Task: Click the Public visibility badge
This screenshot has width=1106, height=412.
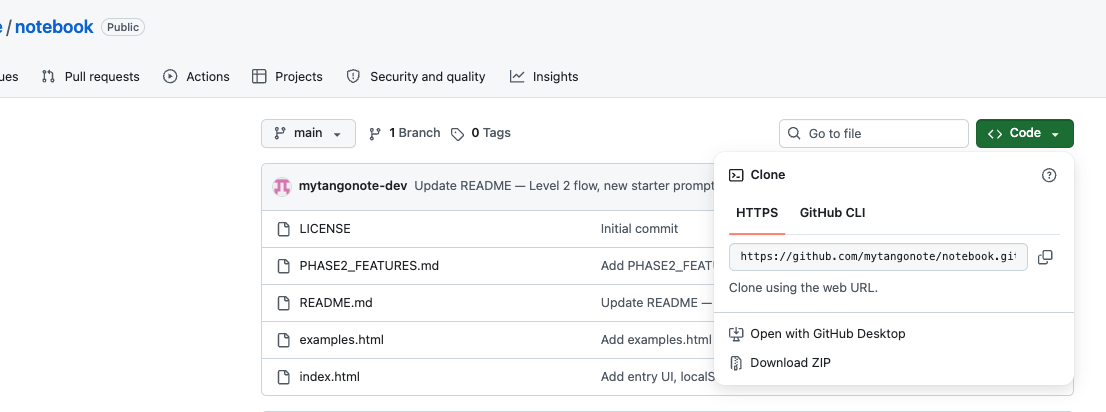Action: click(x=123, y=27)
